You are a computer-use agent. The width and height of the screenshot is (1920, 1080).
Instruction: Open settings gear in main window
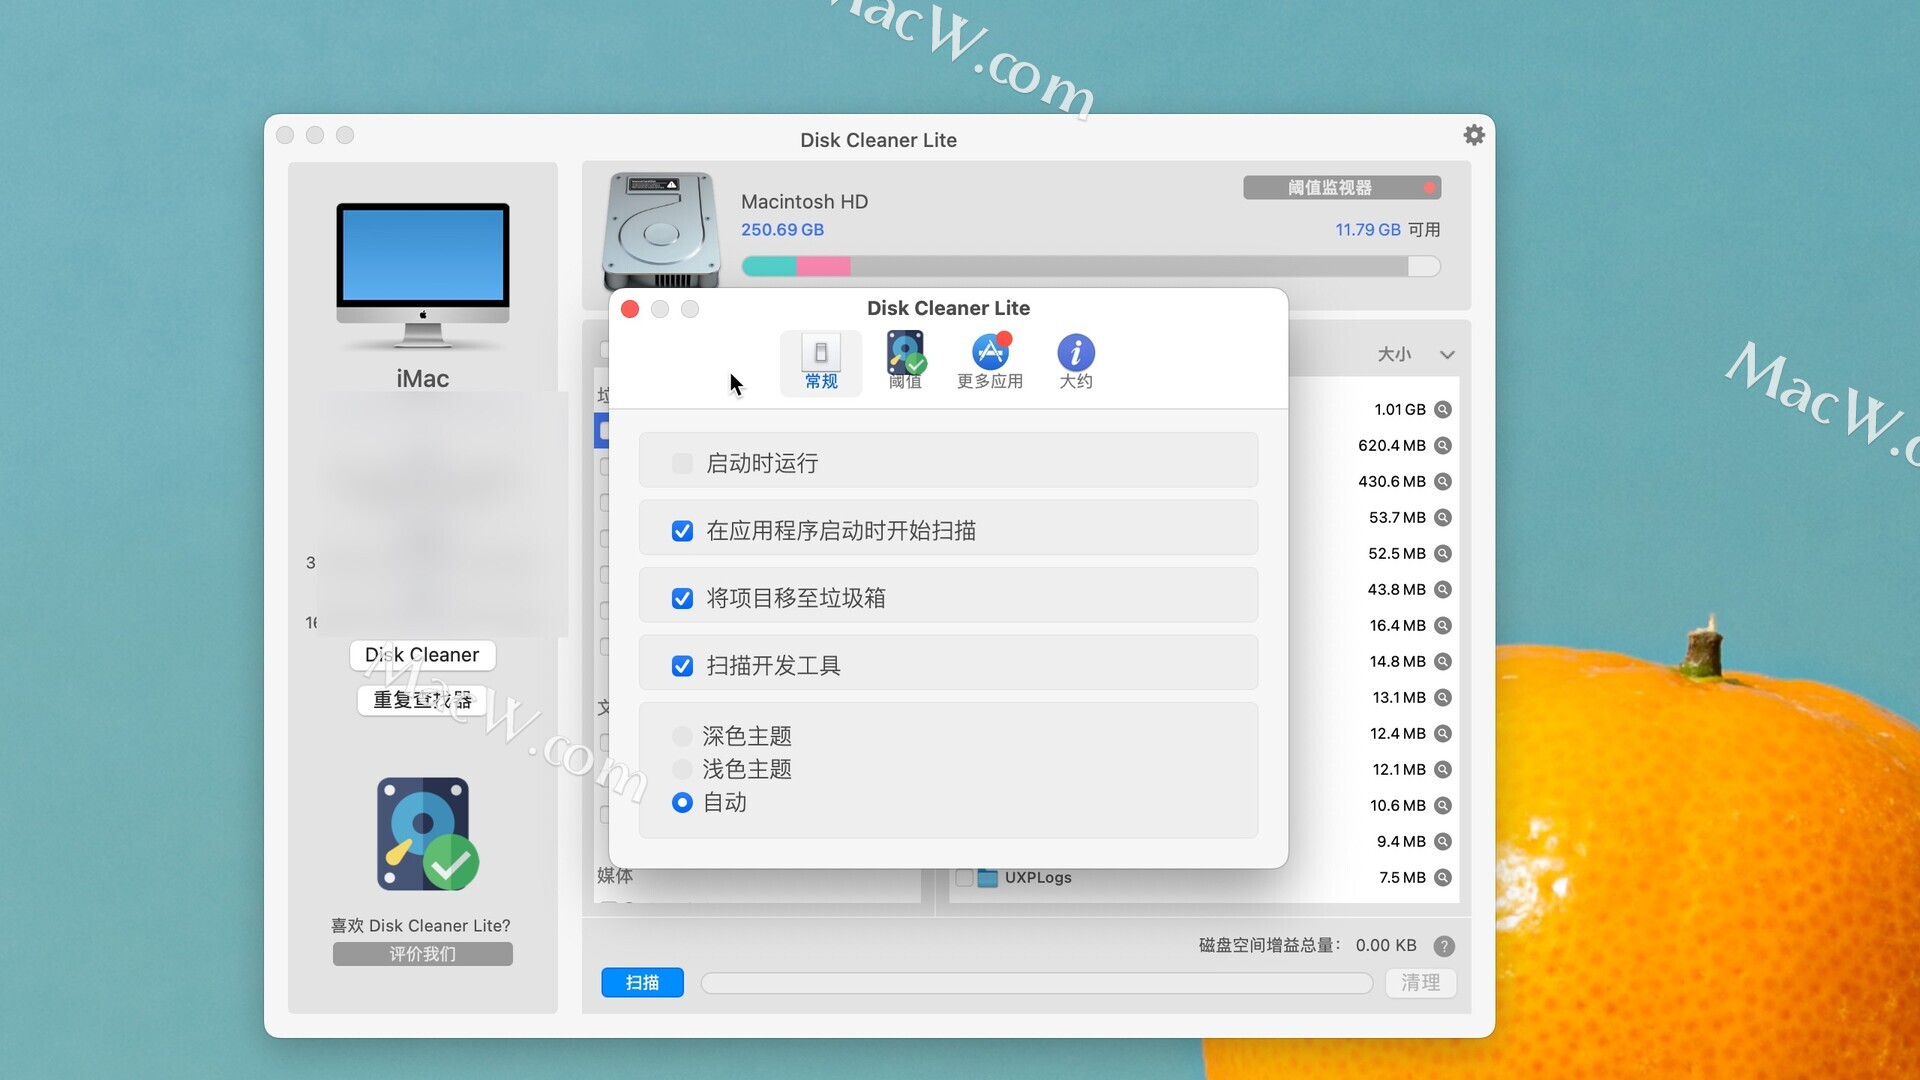tap(1474, 135)
